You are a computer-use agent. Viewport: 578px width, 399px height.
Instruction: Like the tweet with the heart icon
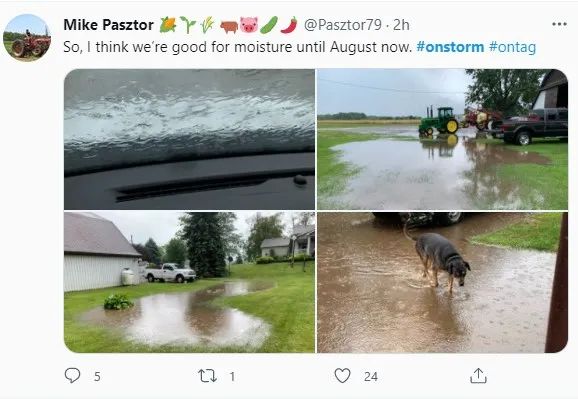tap(342, 376)
